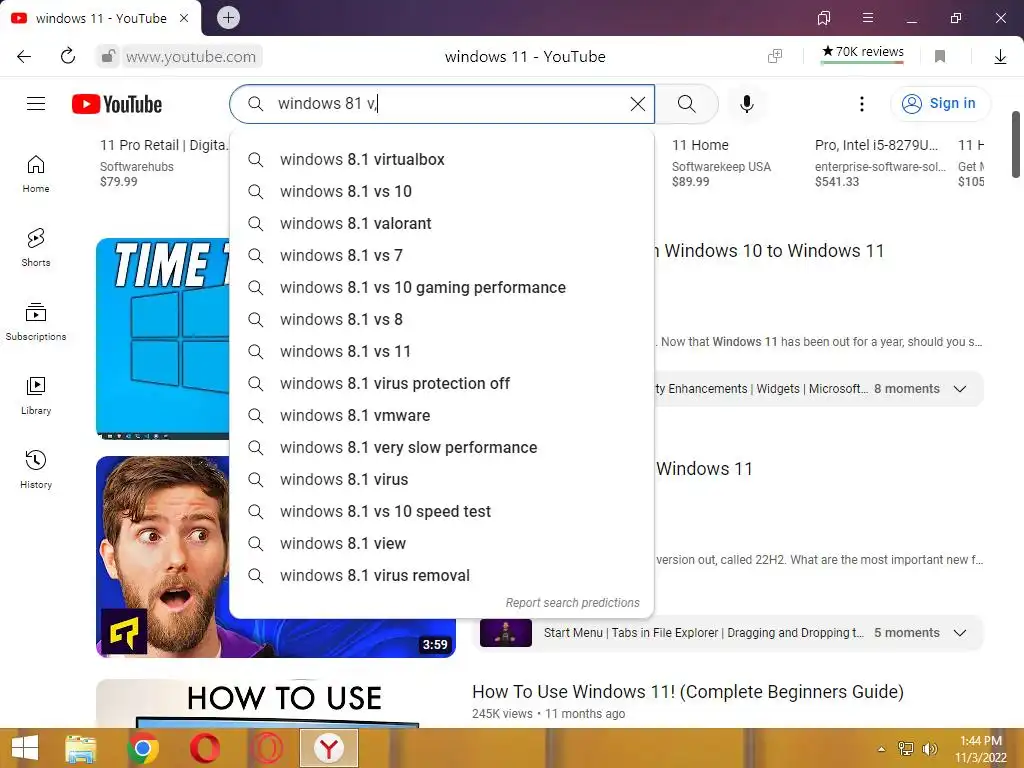Open Library in sidebar
This screenshot has height=768, width=1024.
point(36,396)
